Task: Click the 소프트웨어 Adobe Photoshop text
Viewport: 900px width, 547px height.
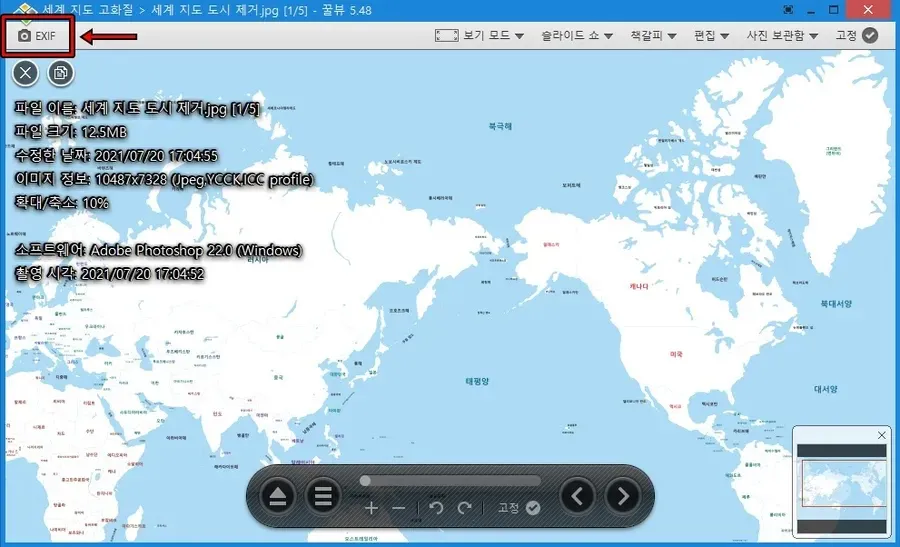Action: (x=158, y=250)
